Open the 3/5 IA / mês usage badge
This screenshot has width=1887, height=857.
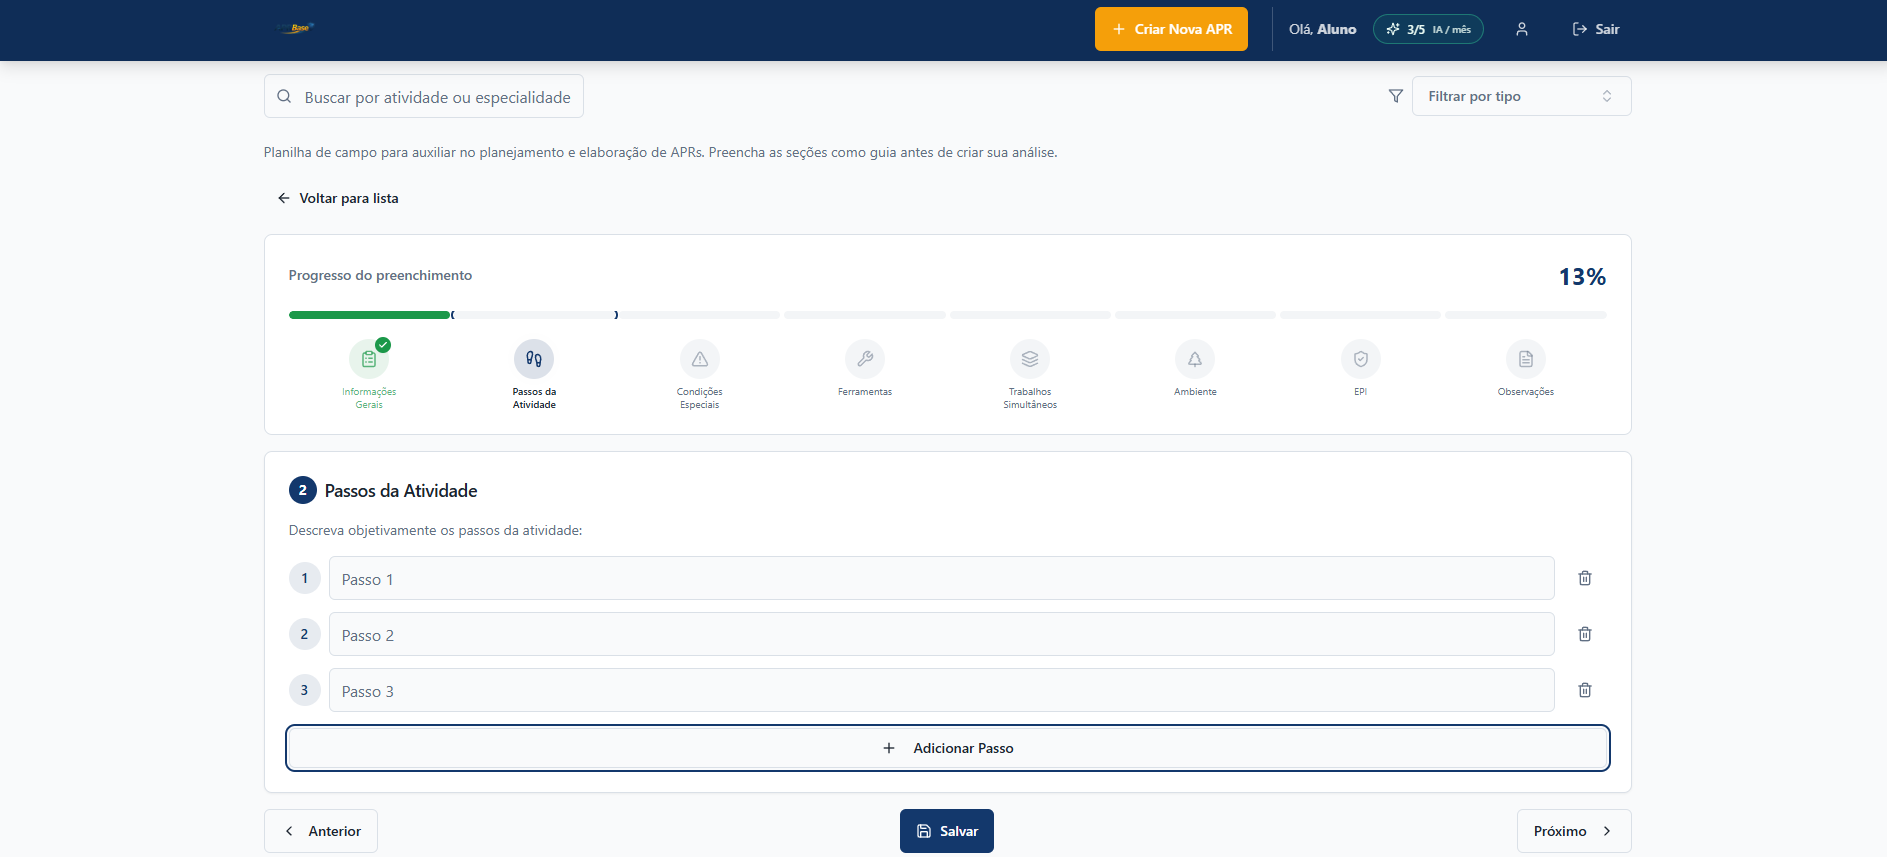coord(1428,29)
